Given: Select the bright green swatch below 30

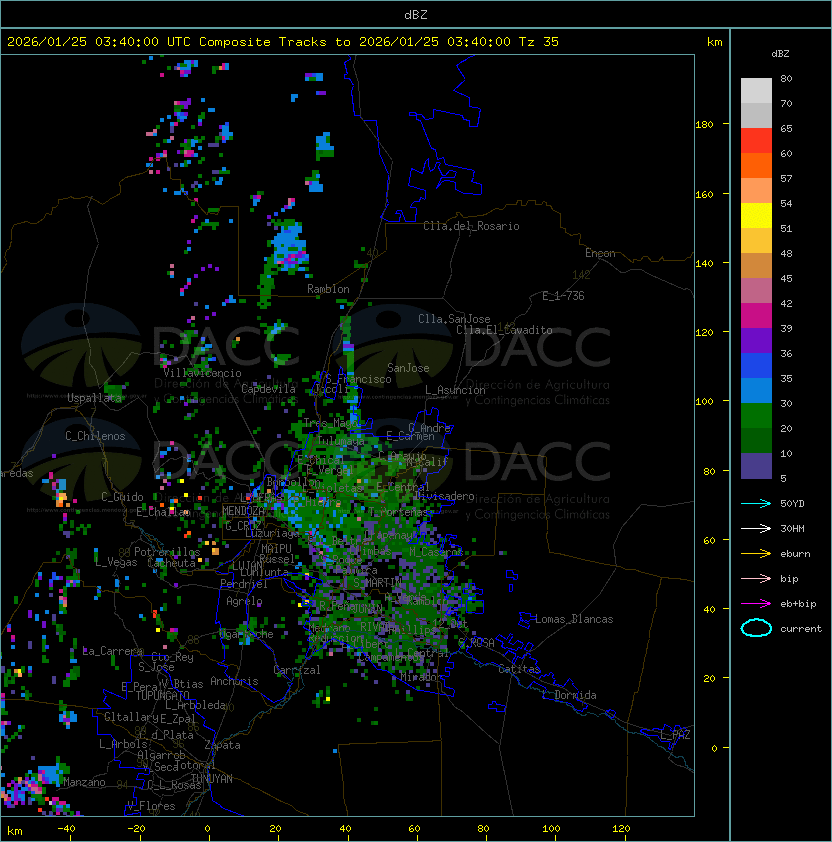Looking at the screenshot, I should [x=756, y=415].
